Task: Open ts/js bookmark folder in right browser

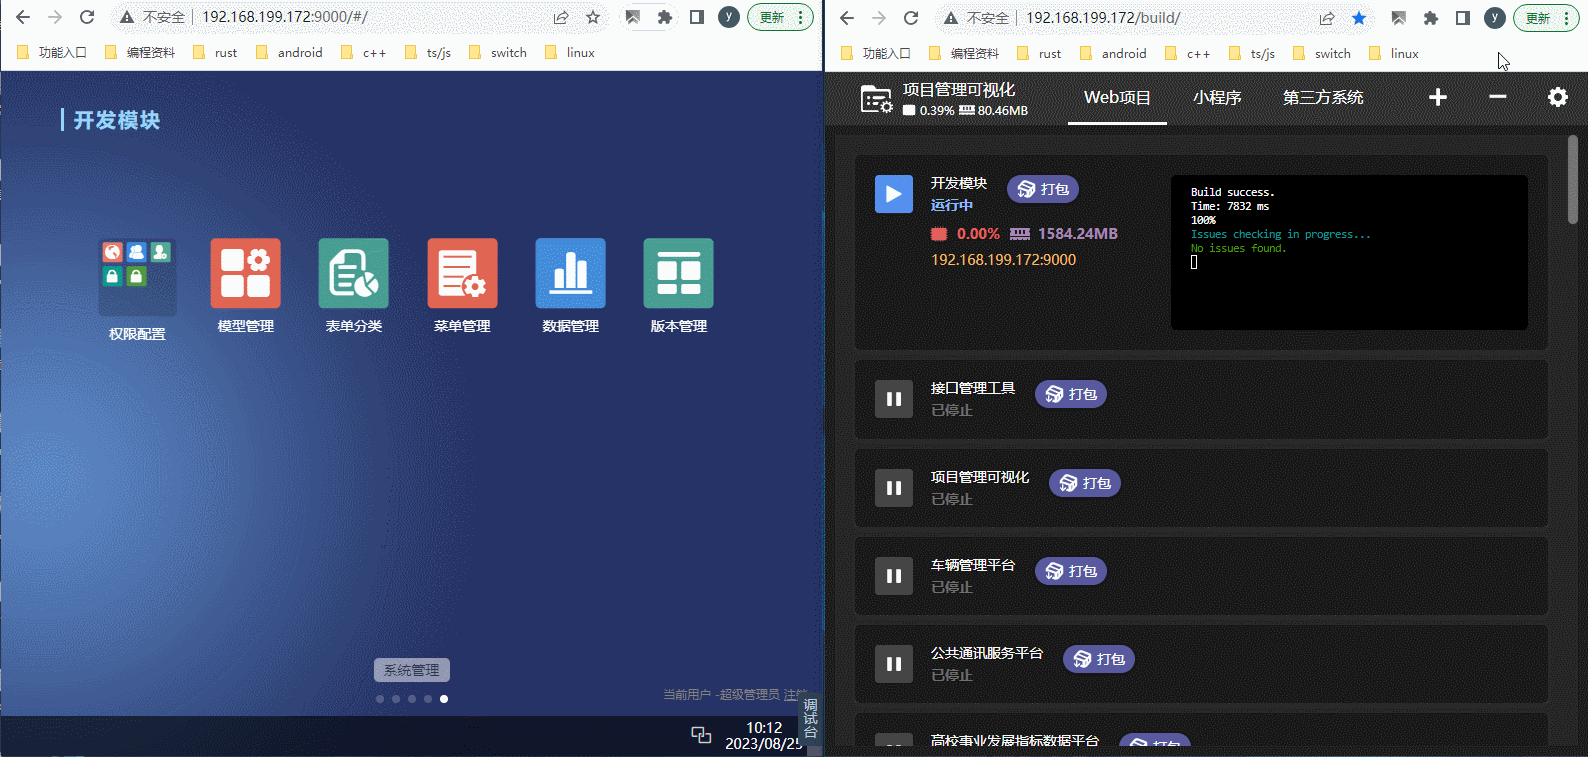Action: pyautogui.click(x=1252, y=53)
